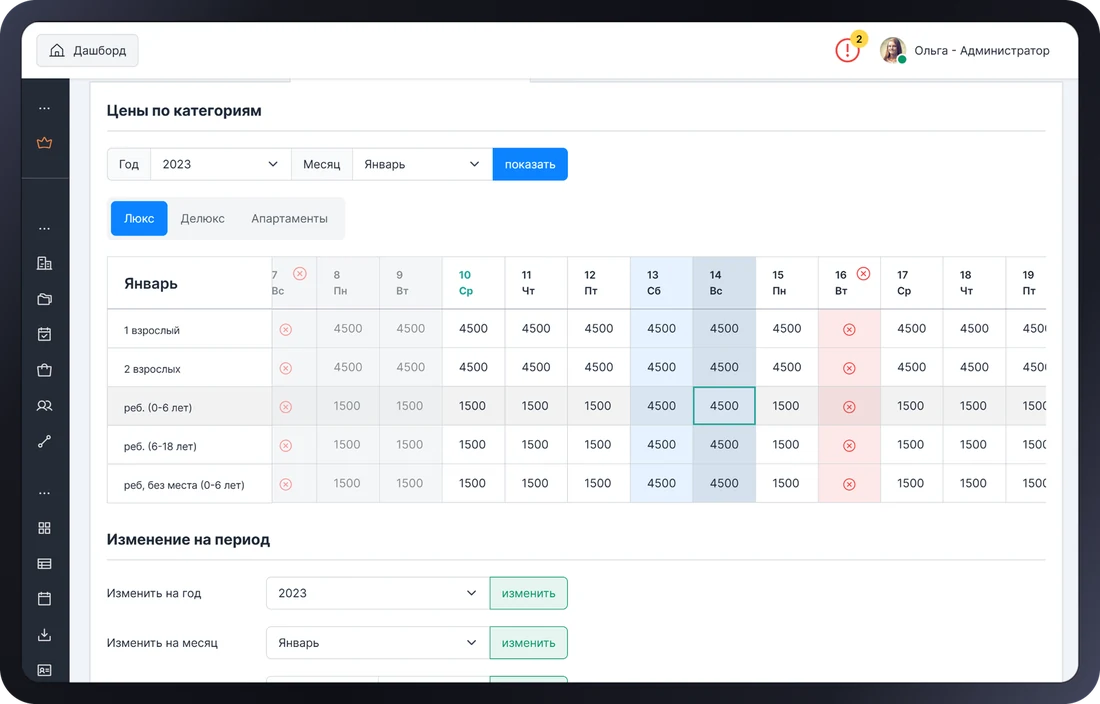Toggle blocked cell for 1 взрослый on 16th
The height and width of the screenshot is (704, 1100).
point(849,330)
